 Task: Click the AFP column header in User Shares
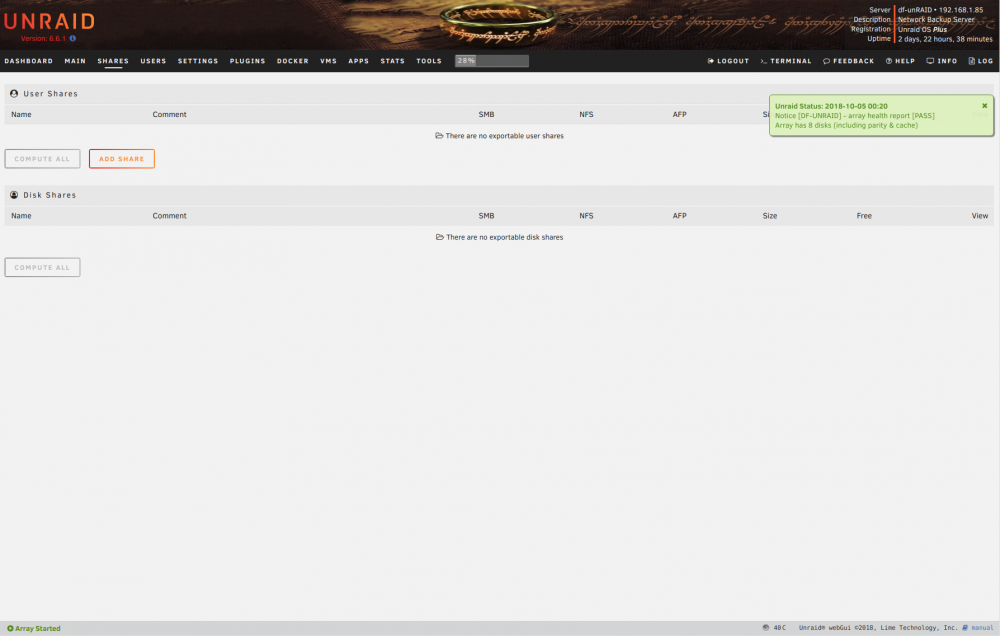click(680, 115)
